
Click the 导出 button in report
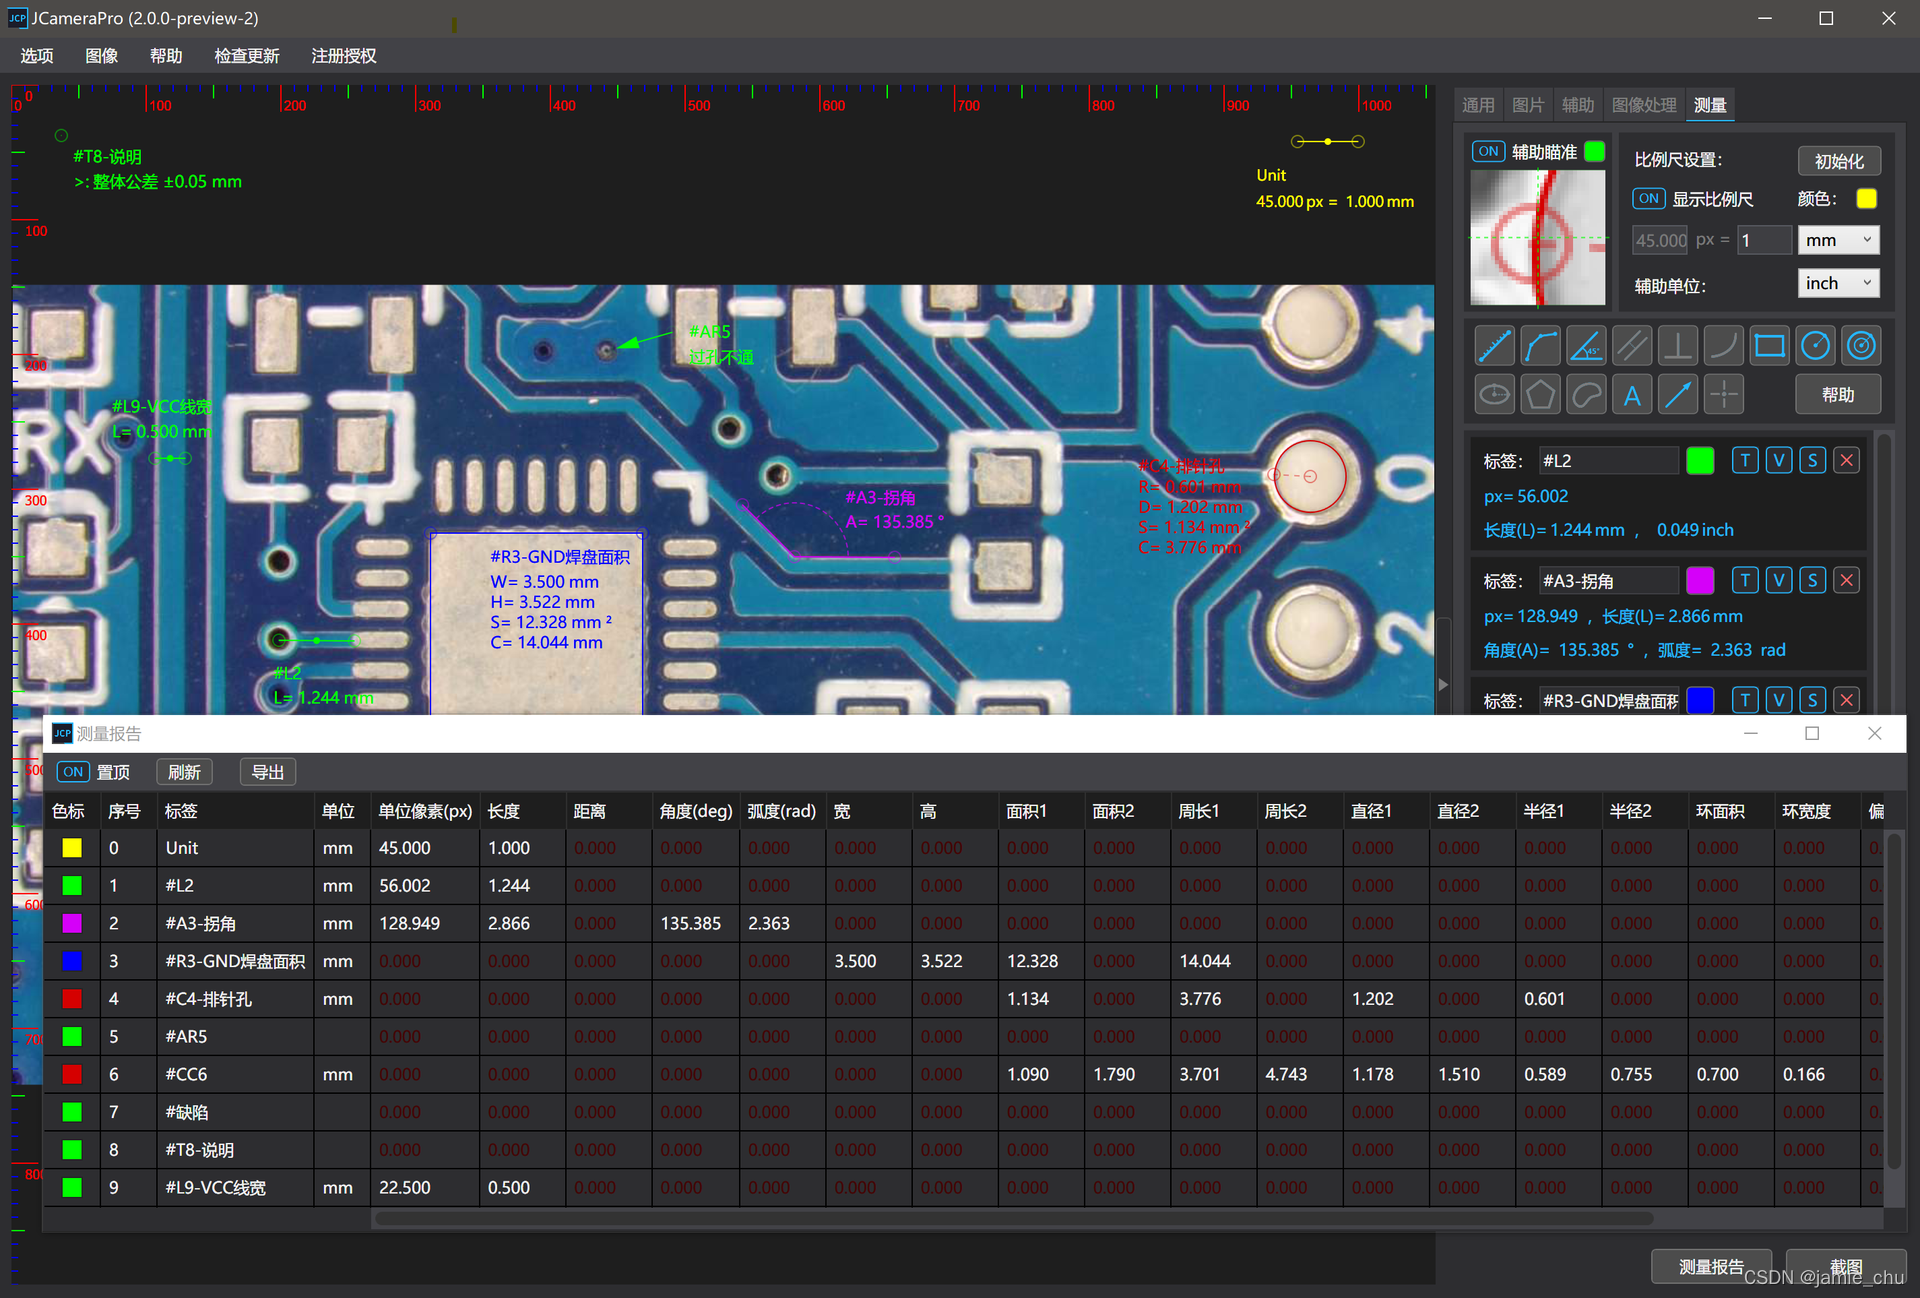pos(267,772)
